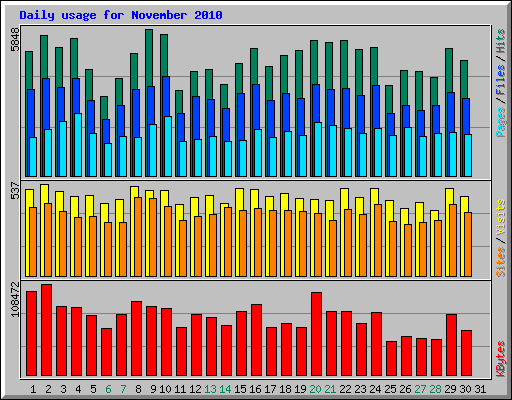512x400 pixels.
Task: Click the yellow Visits bar for day 26
Action: (x=404, y=216)
